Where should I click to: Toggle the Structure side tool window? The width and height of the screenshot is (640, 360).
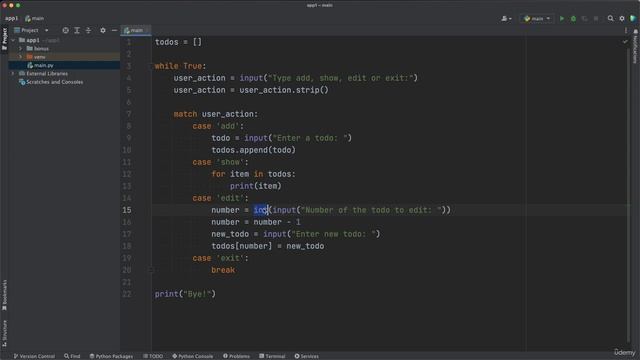[4, 333]
